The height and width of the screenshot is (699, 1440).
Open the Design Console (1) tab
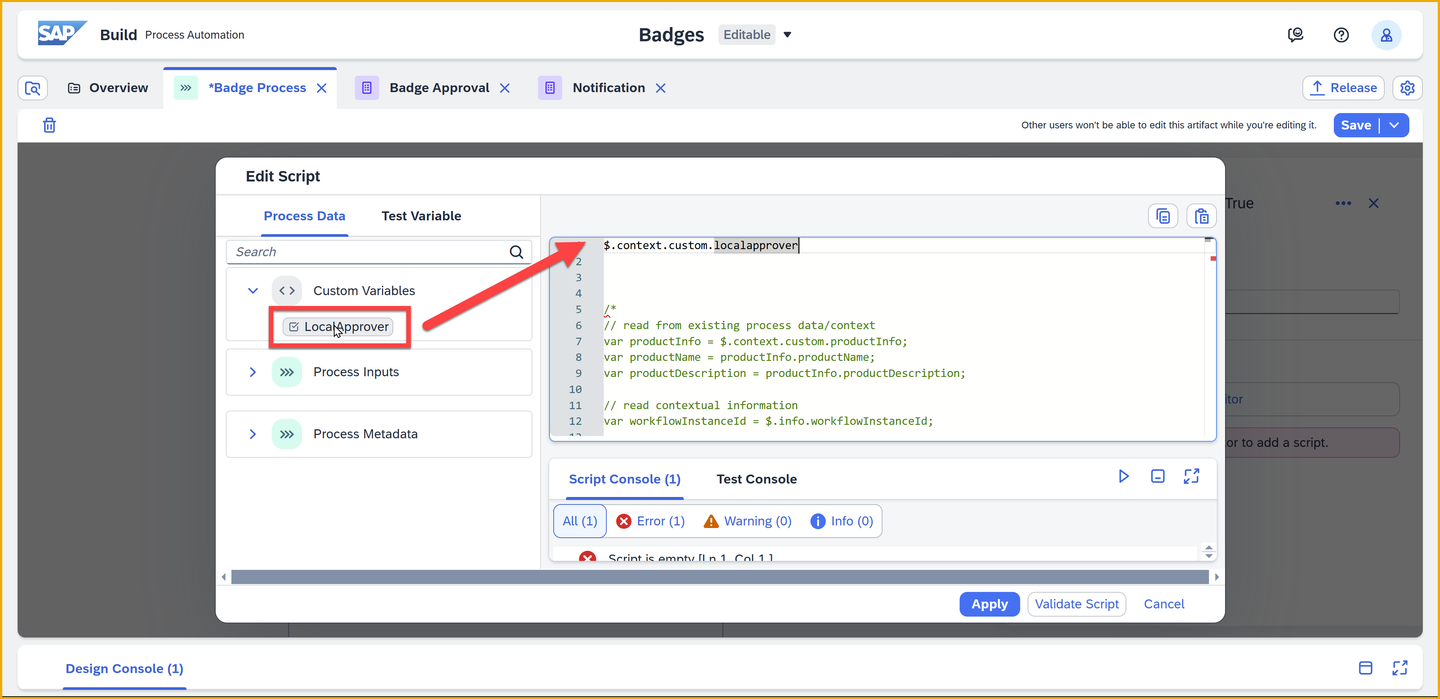124,669
